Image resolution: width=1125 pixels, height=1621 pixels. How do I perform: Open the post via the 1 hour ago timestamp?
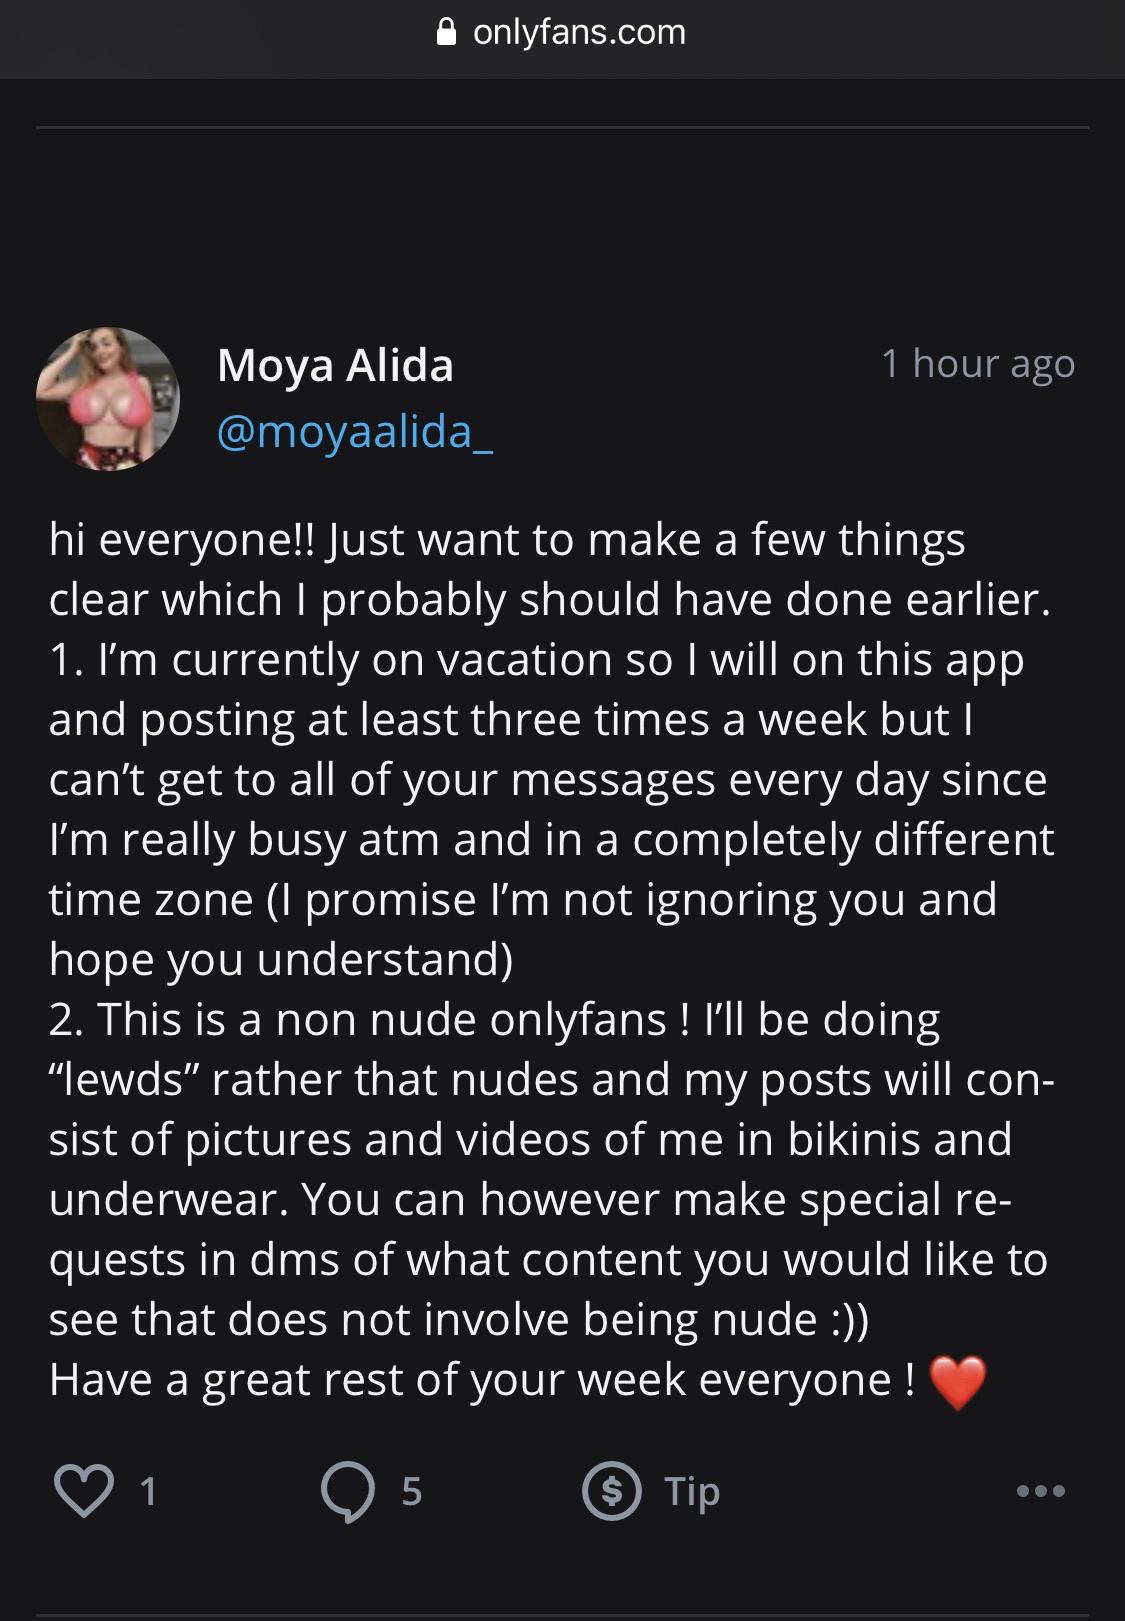977,365
